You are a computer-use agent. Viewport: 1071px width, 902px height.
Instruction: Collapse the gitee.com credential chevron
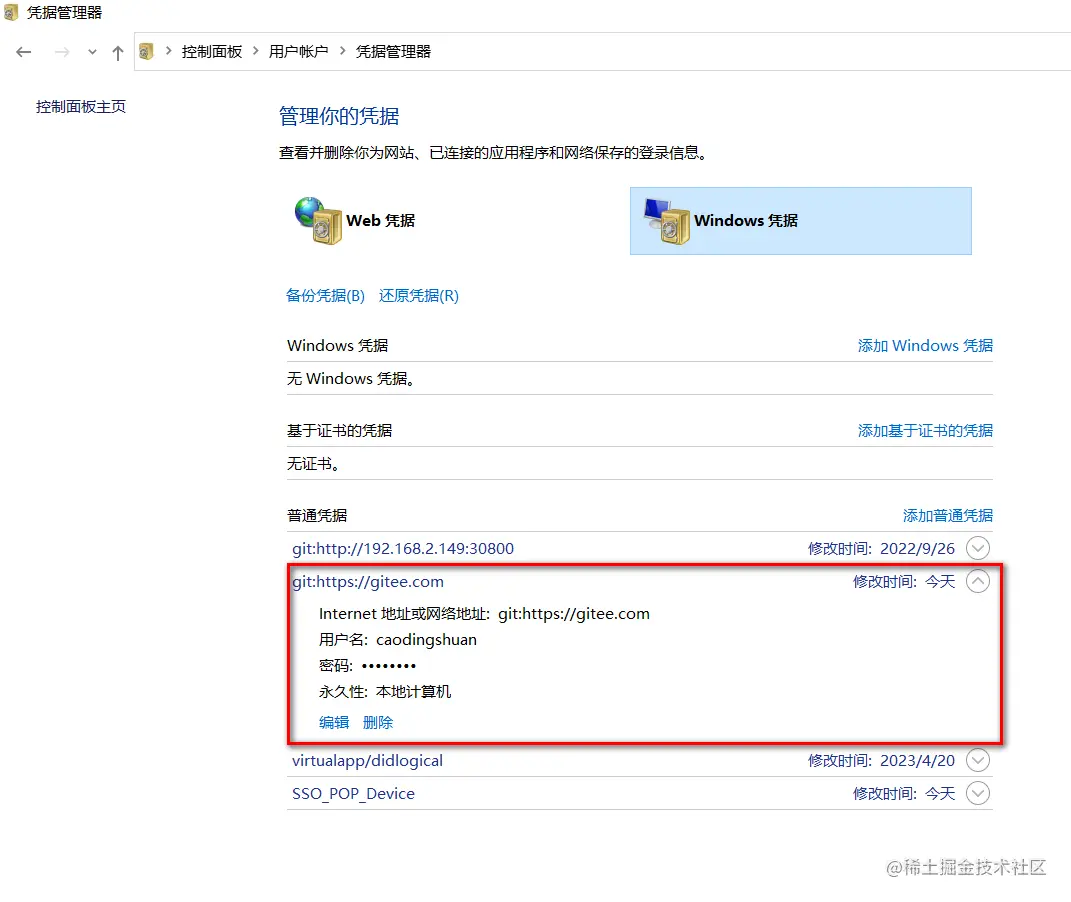(978, 581)
